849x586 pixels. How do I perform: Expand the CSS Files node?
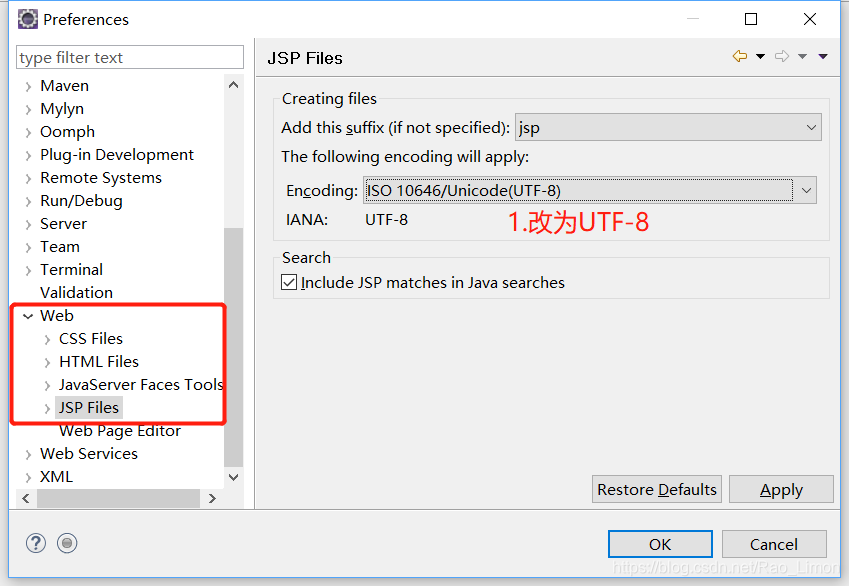pos(48,340)
